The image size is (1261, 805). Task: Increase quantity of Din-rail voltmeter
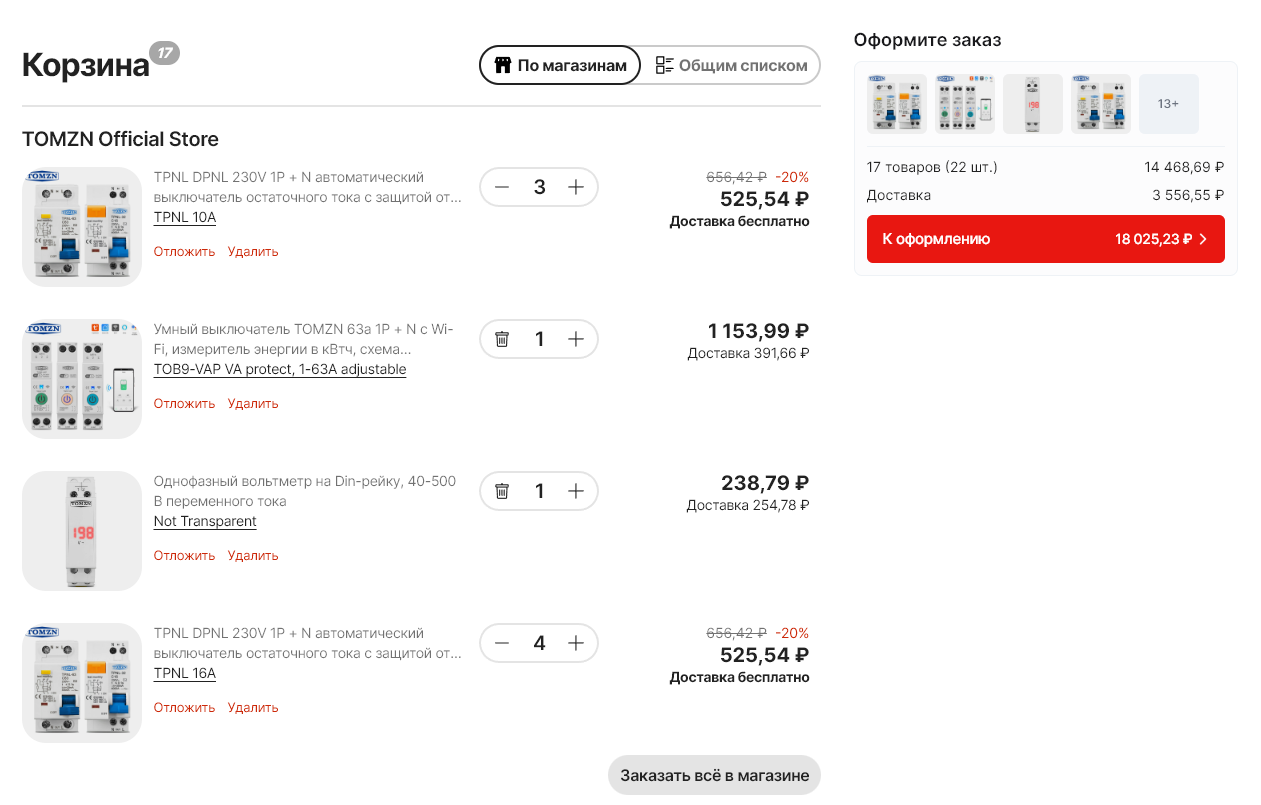pos(576,491)
